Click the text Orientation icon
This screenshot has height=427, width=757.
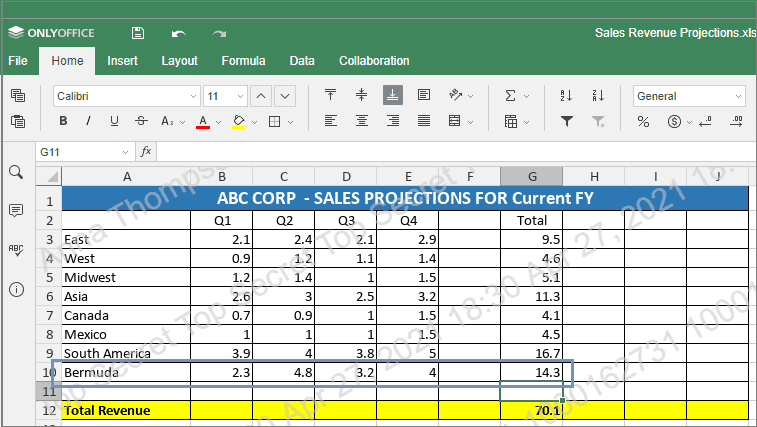click(x=456, y=95)
